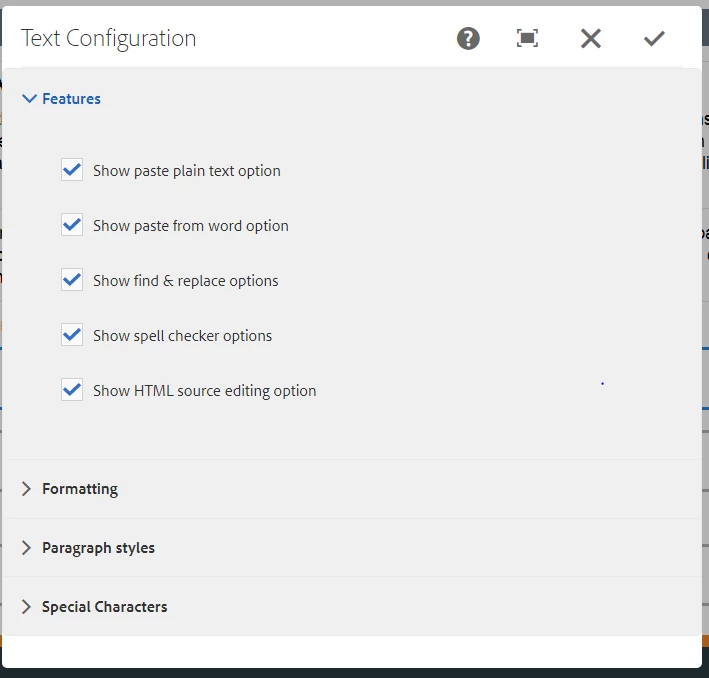
Task: Click the Text Configuration dialog title
Action: point(109,38)
